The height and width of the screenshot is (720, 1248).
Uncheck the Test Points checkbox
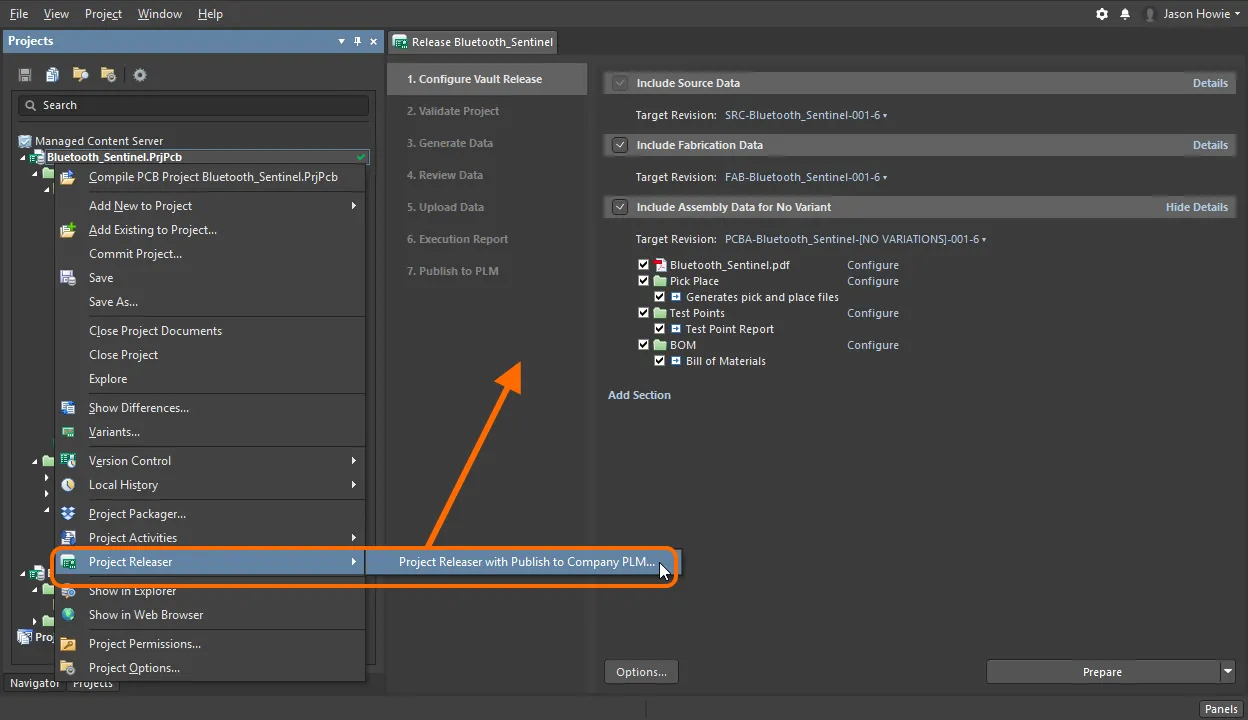click(x=644, y=313)
